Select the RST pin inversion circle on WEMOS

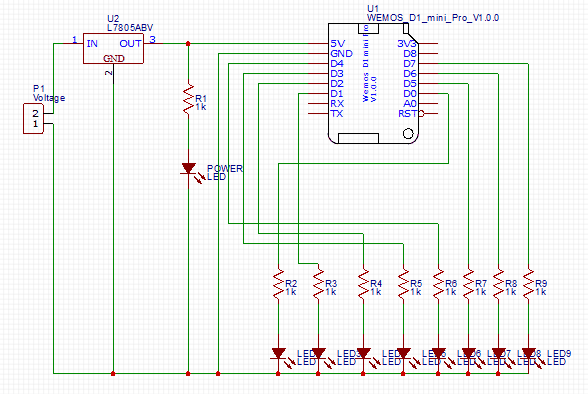click(x=421, y=114)
